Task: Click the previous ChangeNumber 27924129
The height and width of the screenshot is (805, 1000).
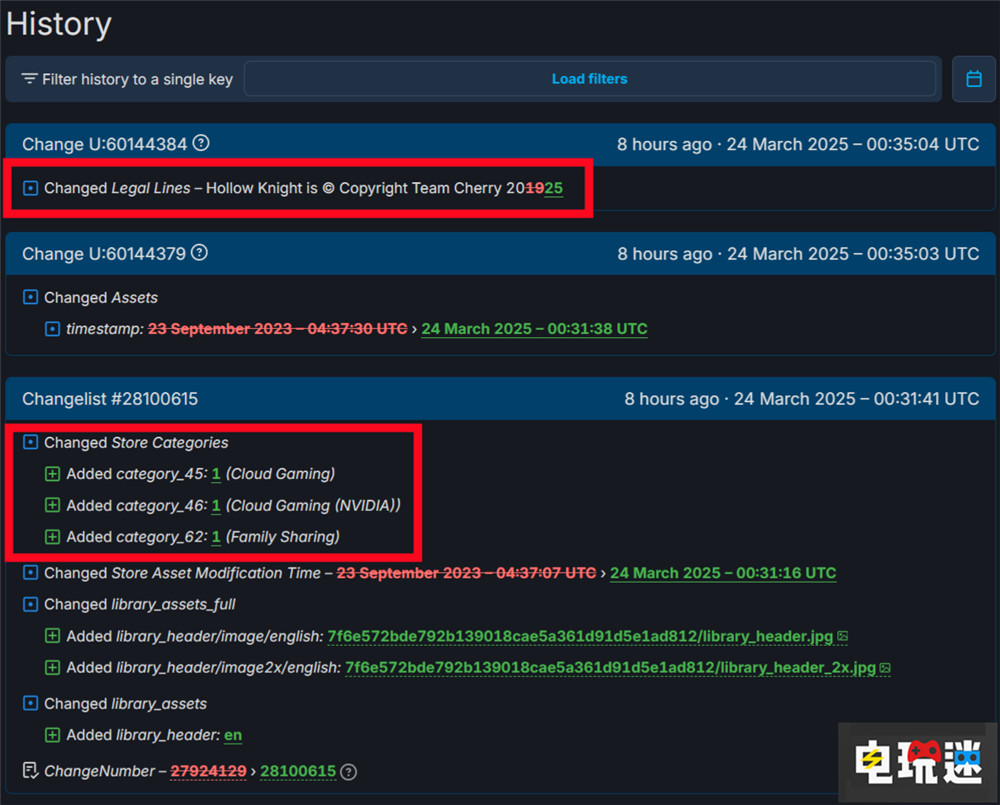Action: click(208, 771)
